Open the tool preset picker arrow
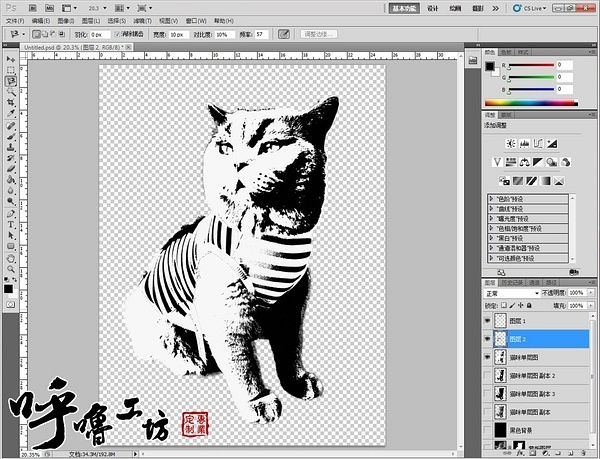The height and width of the screenshot is (459, 600). (24, 34)
